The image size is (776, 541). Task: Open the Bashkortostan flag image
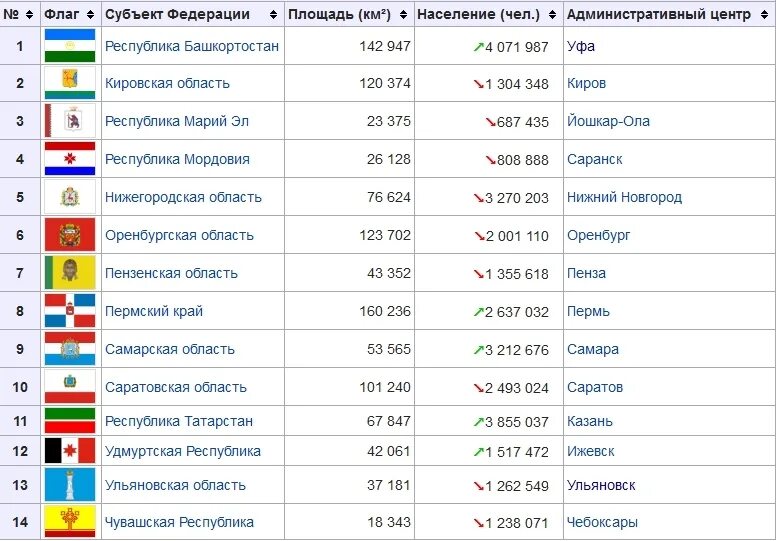pos(70,46)
